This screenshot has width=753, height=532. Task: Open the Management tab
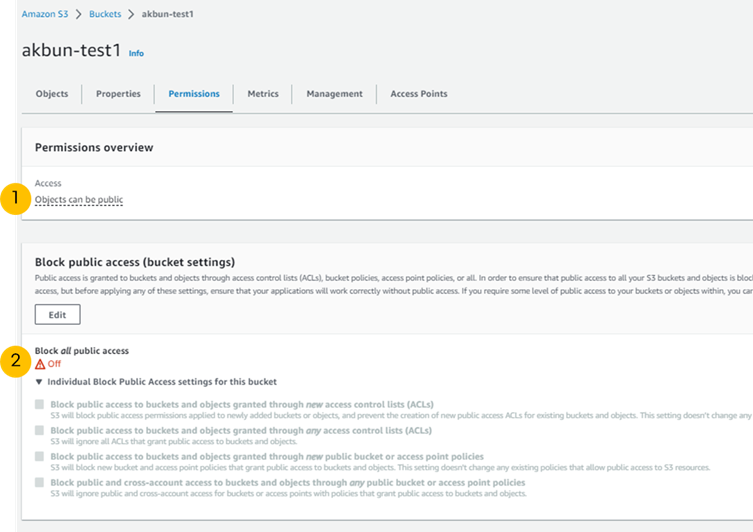(335, 94)
